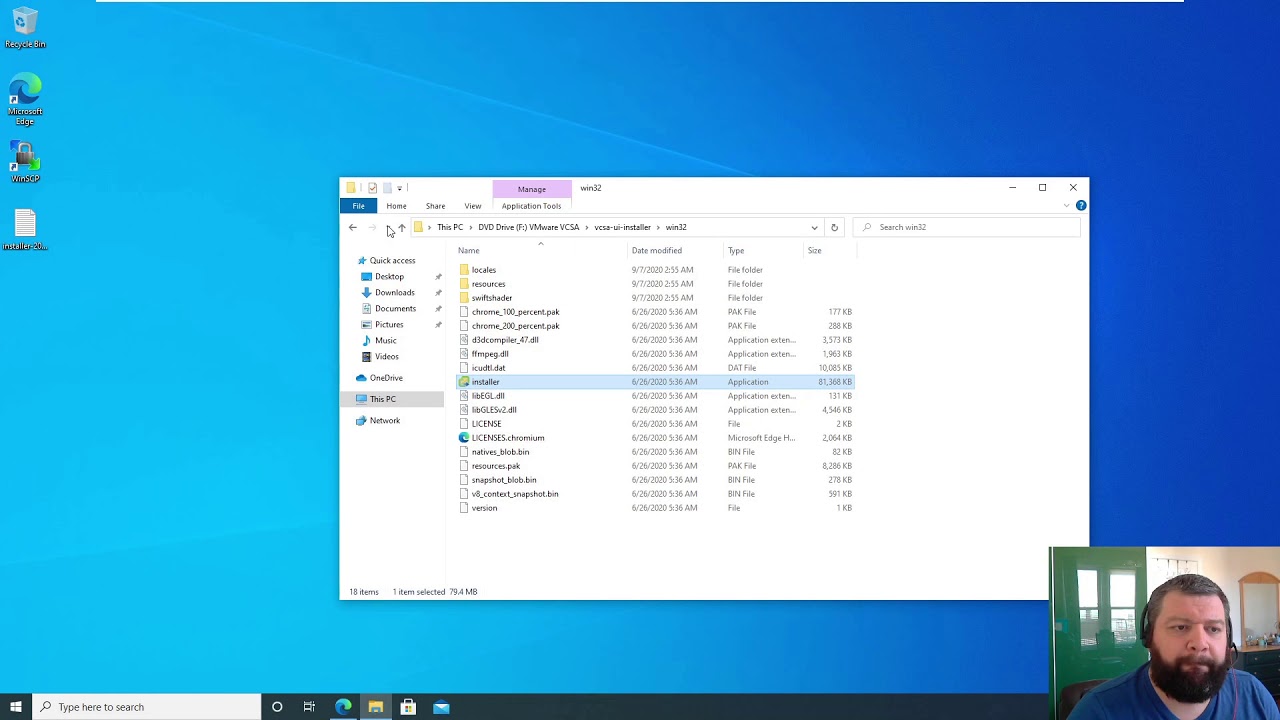Click vcsa-ui-installer breadcrumb in address bar
1280x720 pixels.
point(622,227)
